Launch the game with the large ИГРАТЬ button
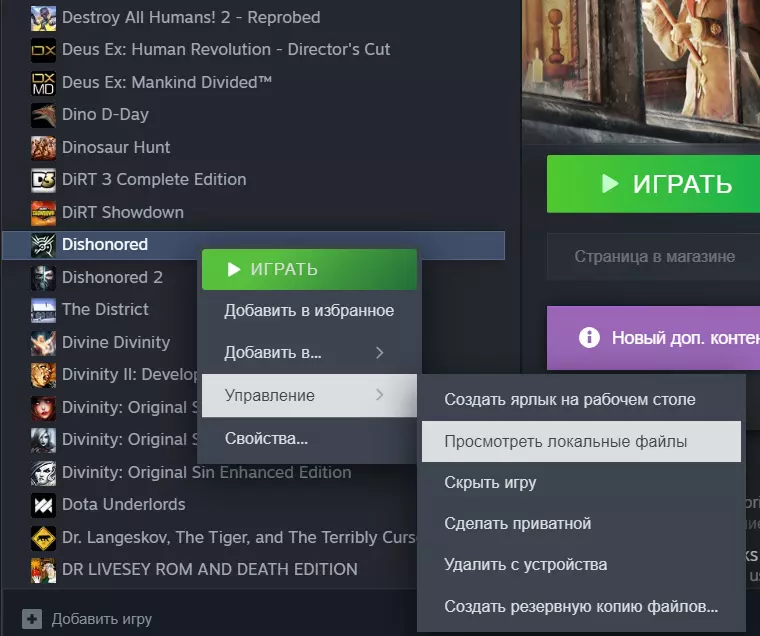 pyautogui.click(x=653, y=184)
